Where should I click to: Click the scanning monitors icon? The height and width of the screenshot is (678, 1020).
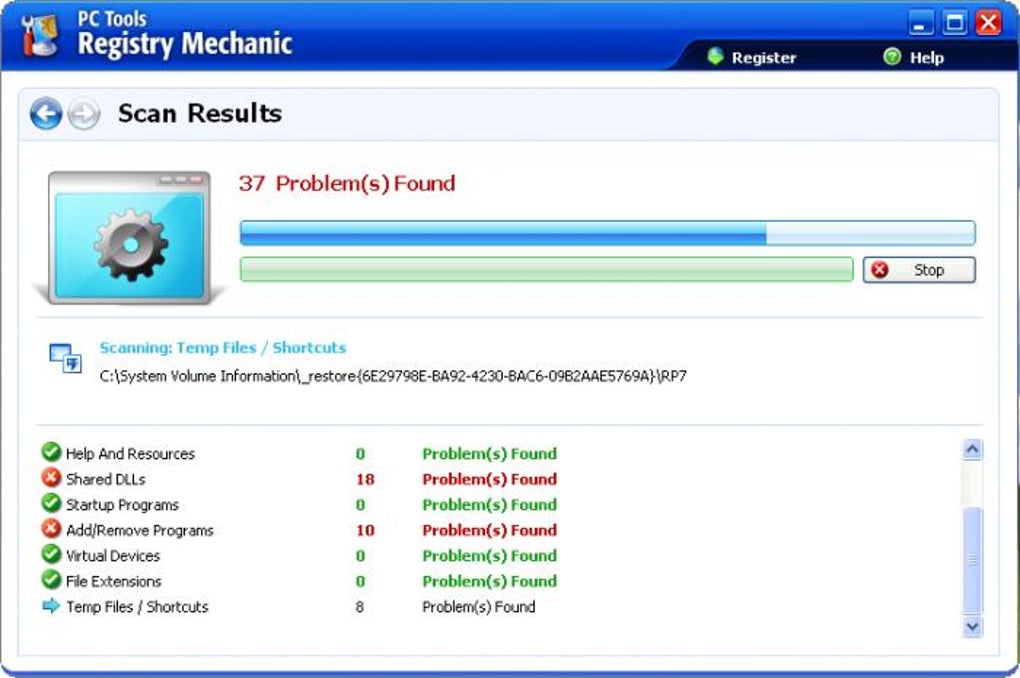click(x=66, y=358)
